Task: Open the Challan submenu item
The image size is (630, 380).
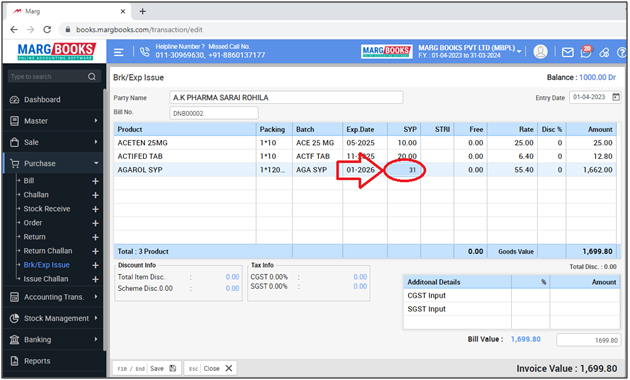Action: click(36, 195)
